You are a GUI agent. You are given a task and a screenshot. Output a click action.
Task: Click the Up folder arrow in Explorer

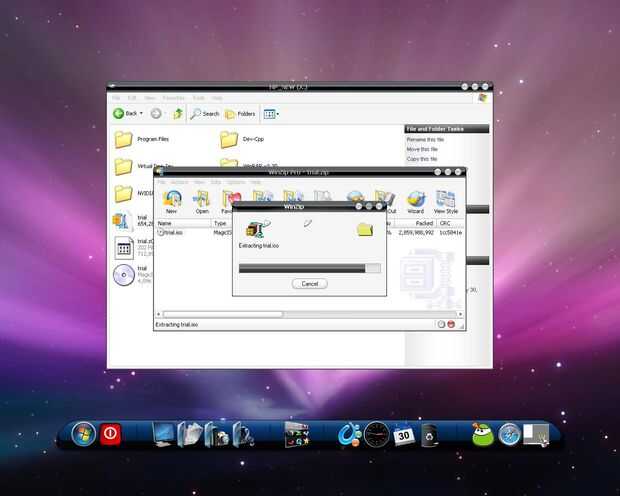(x=178, y=114)
